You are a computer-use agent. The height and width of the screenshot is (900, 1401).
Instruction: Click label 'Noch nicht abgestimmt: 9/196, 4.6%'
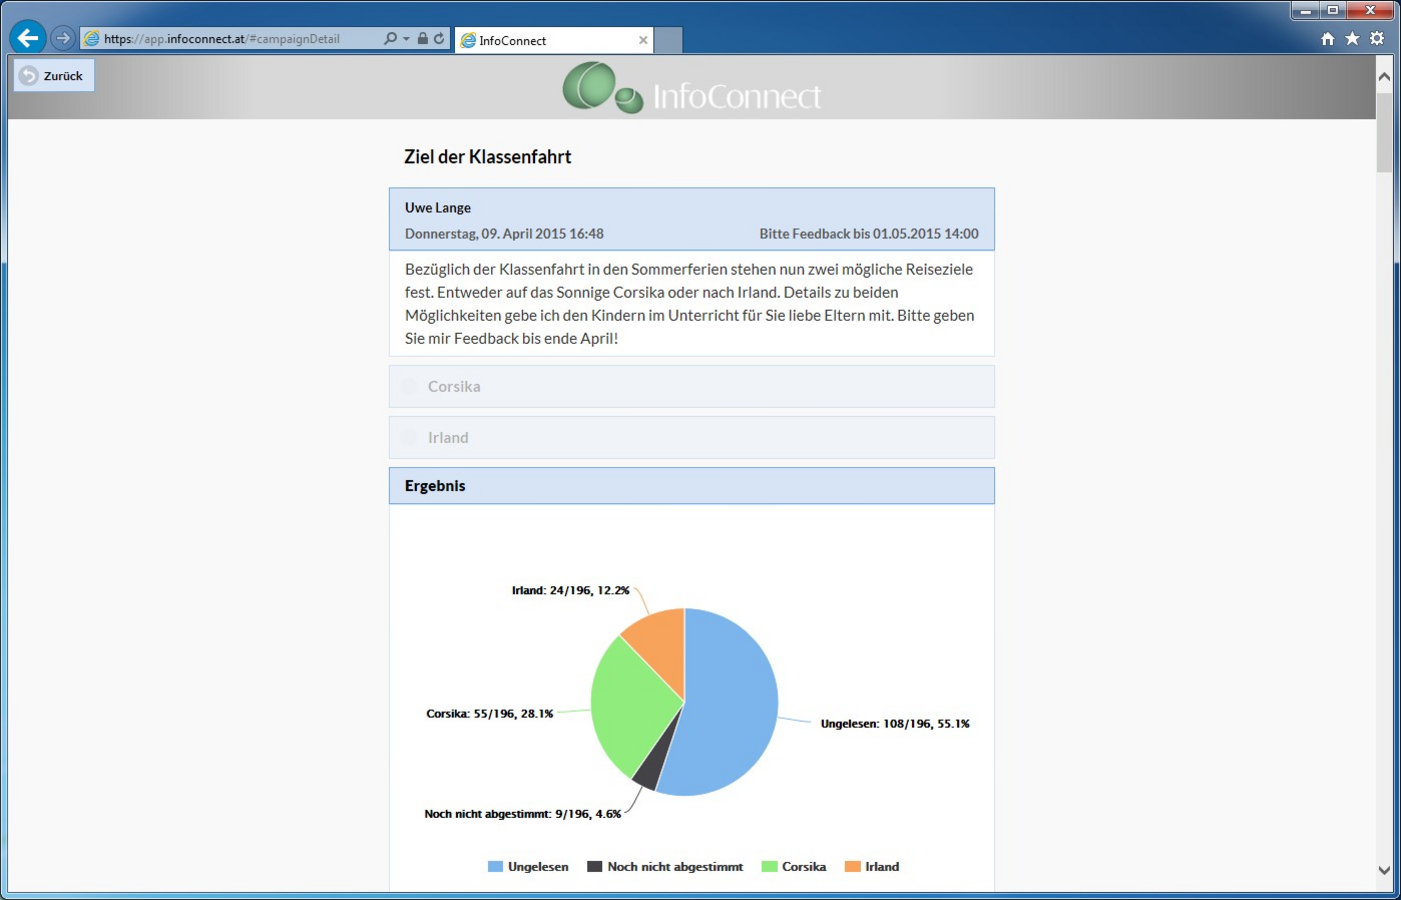pos(523,814)
